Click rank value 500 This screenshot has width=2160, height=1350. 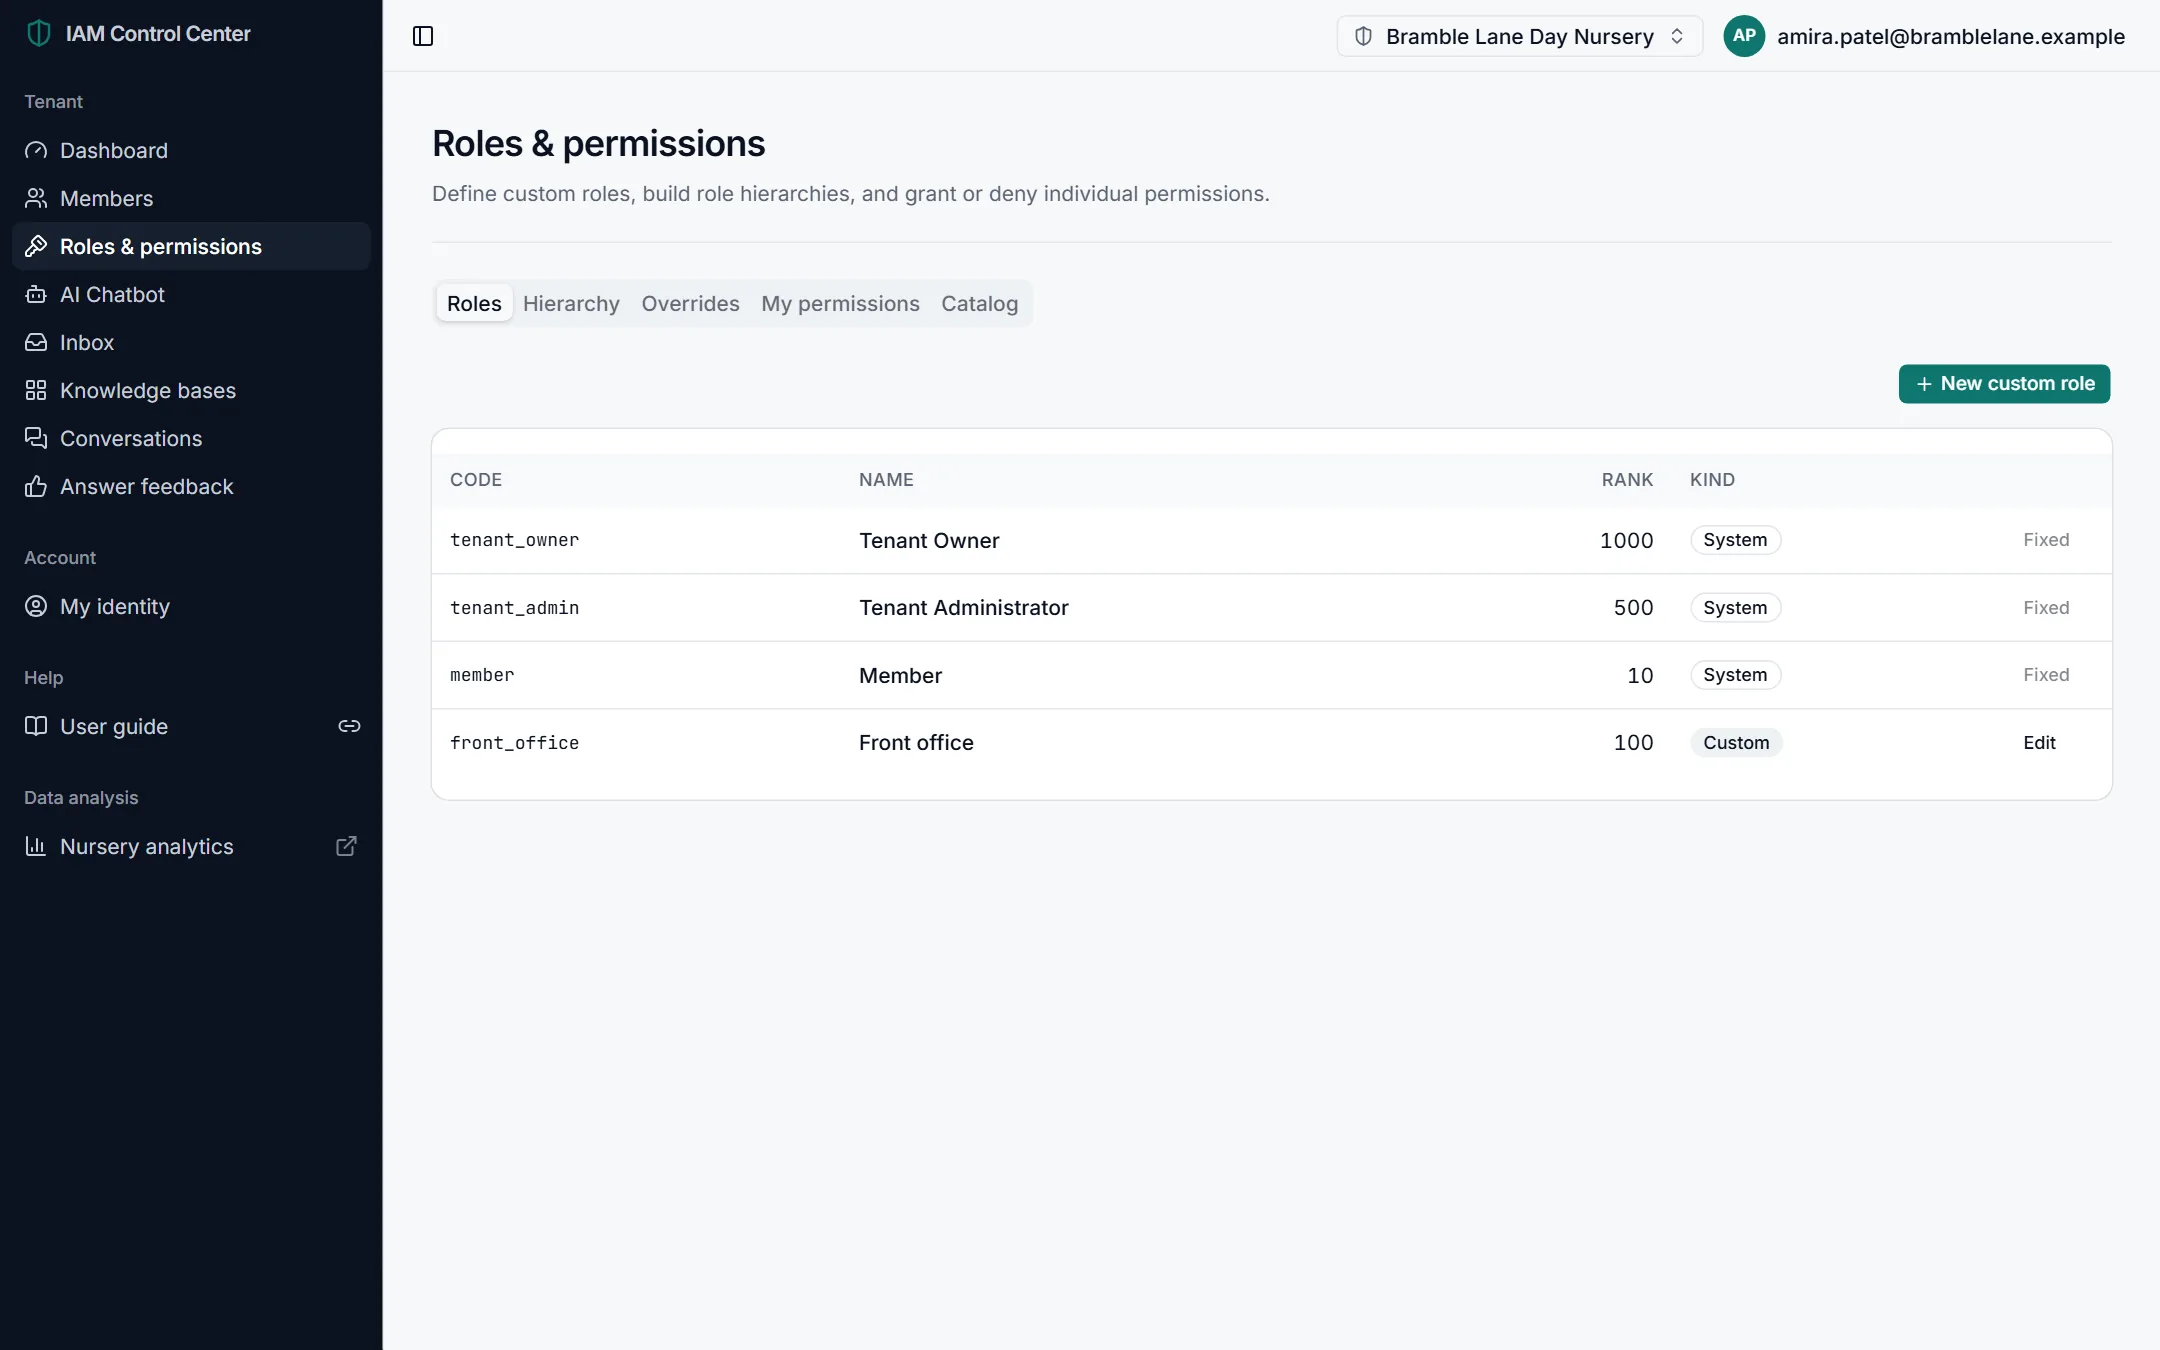[x=1633, y=608]
